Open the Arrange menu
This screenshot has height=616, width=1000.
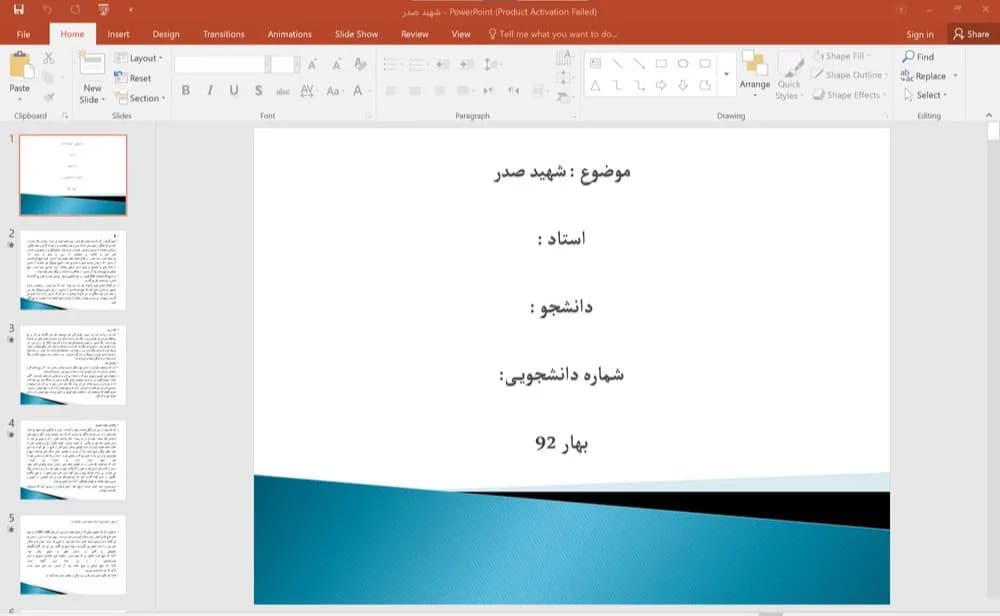pos(754,74)
